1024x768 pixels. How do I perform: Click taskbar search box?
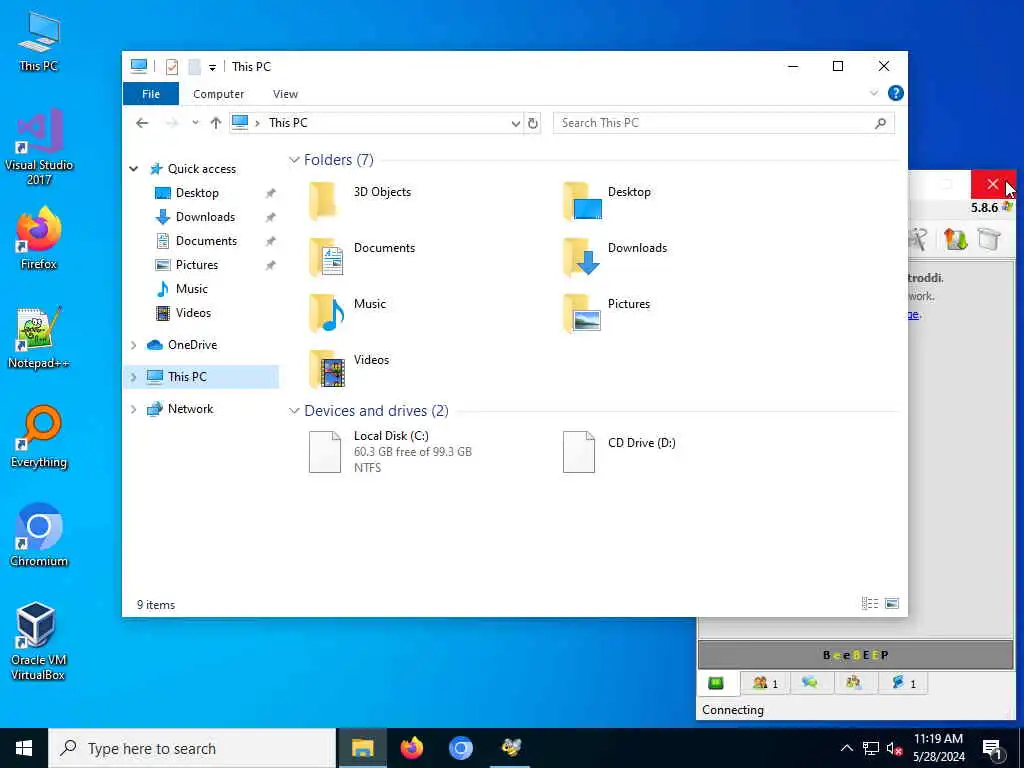193,748
